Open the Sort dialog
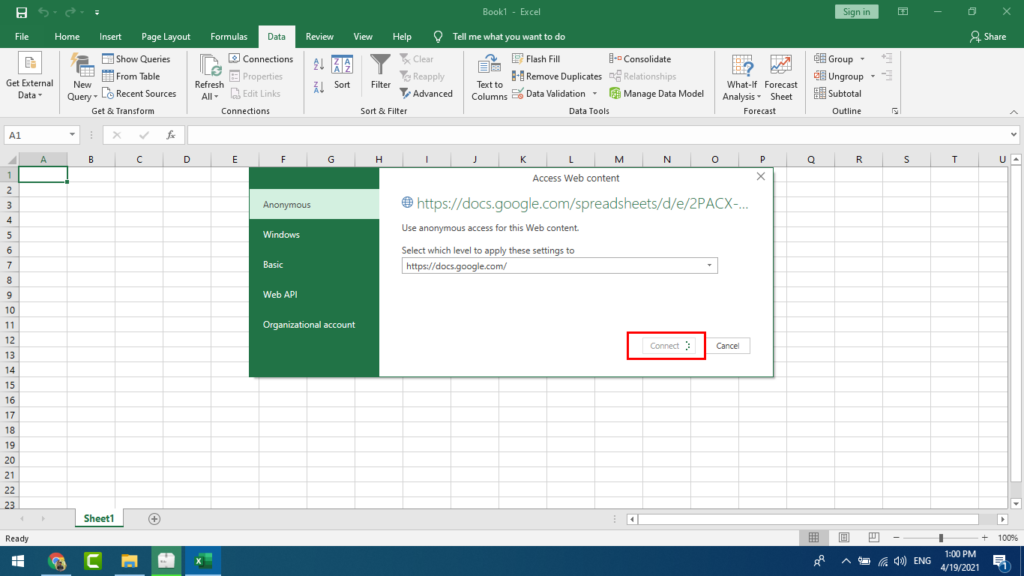Image resolution: width=1024 pixels, height=576 pixels. click(342, 72)
